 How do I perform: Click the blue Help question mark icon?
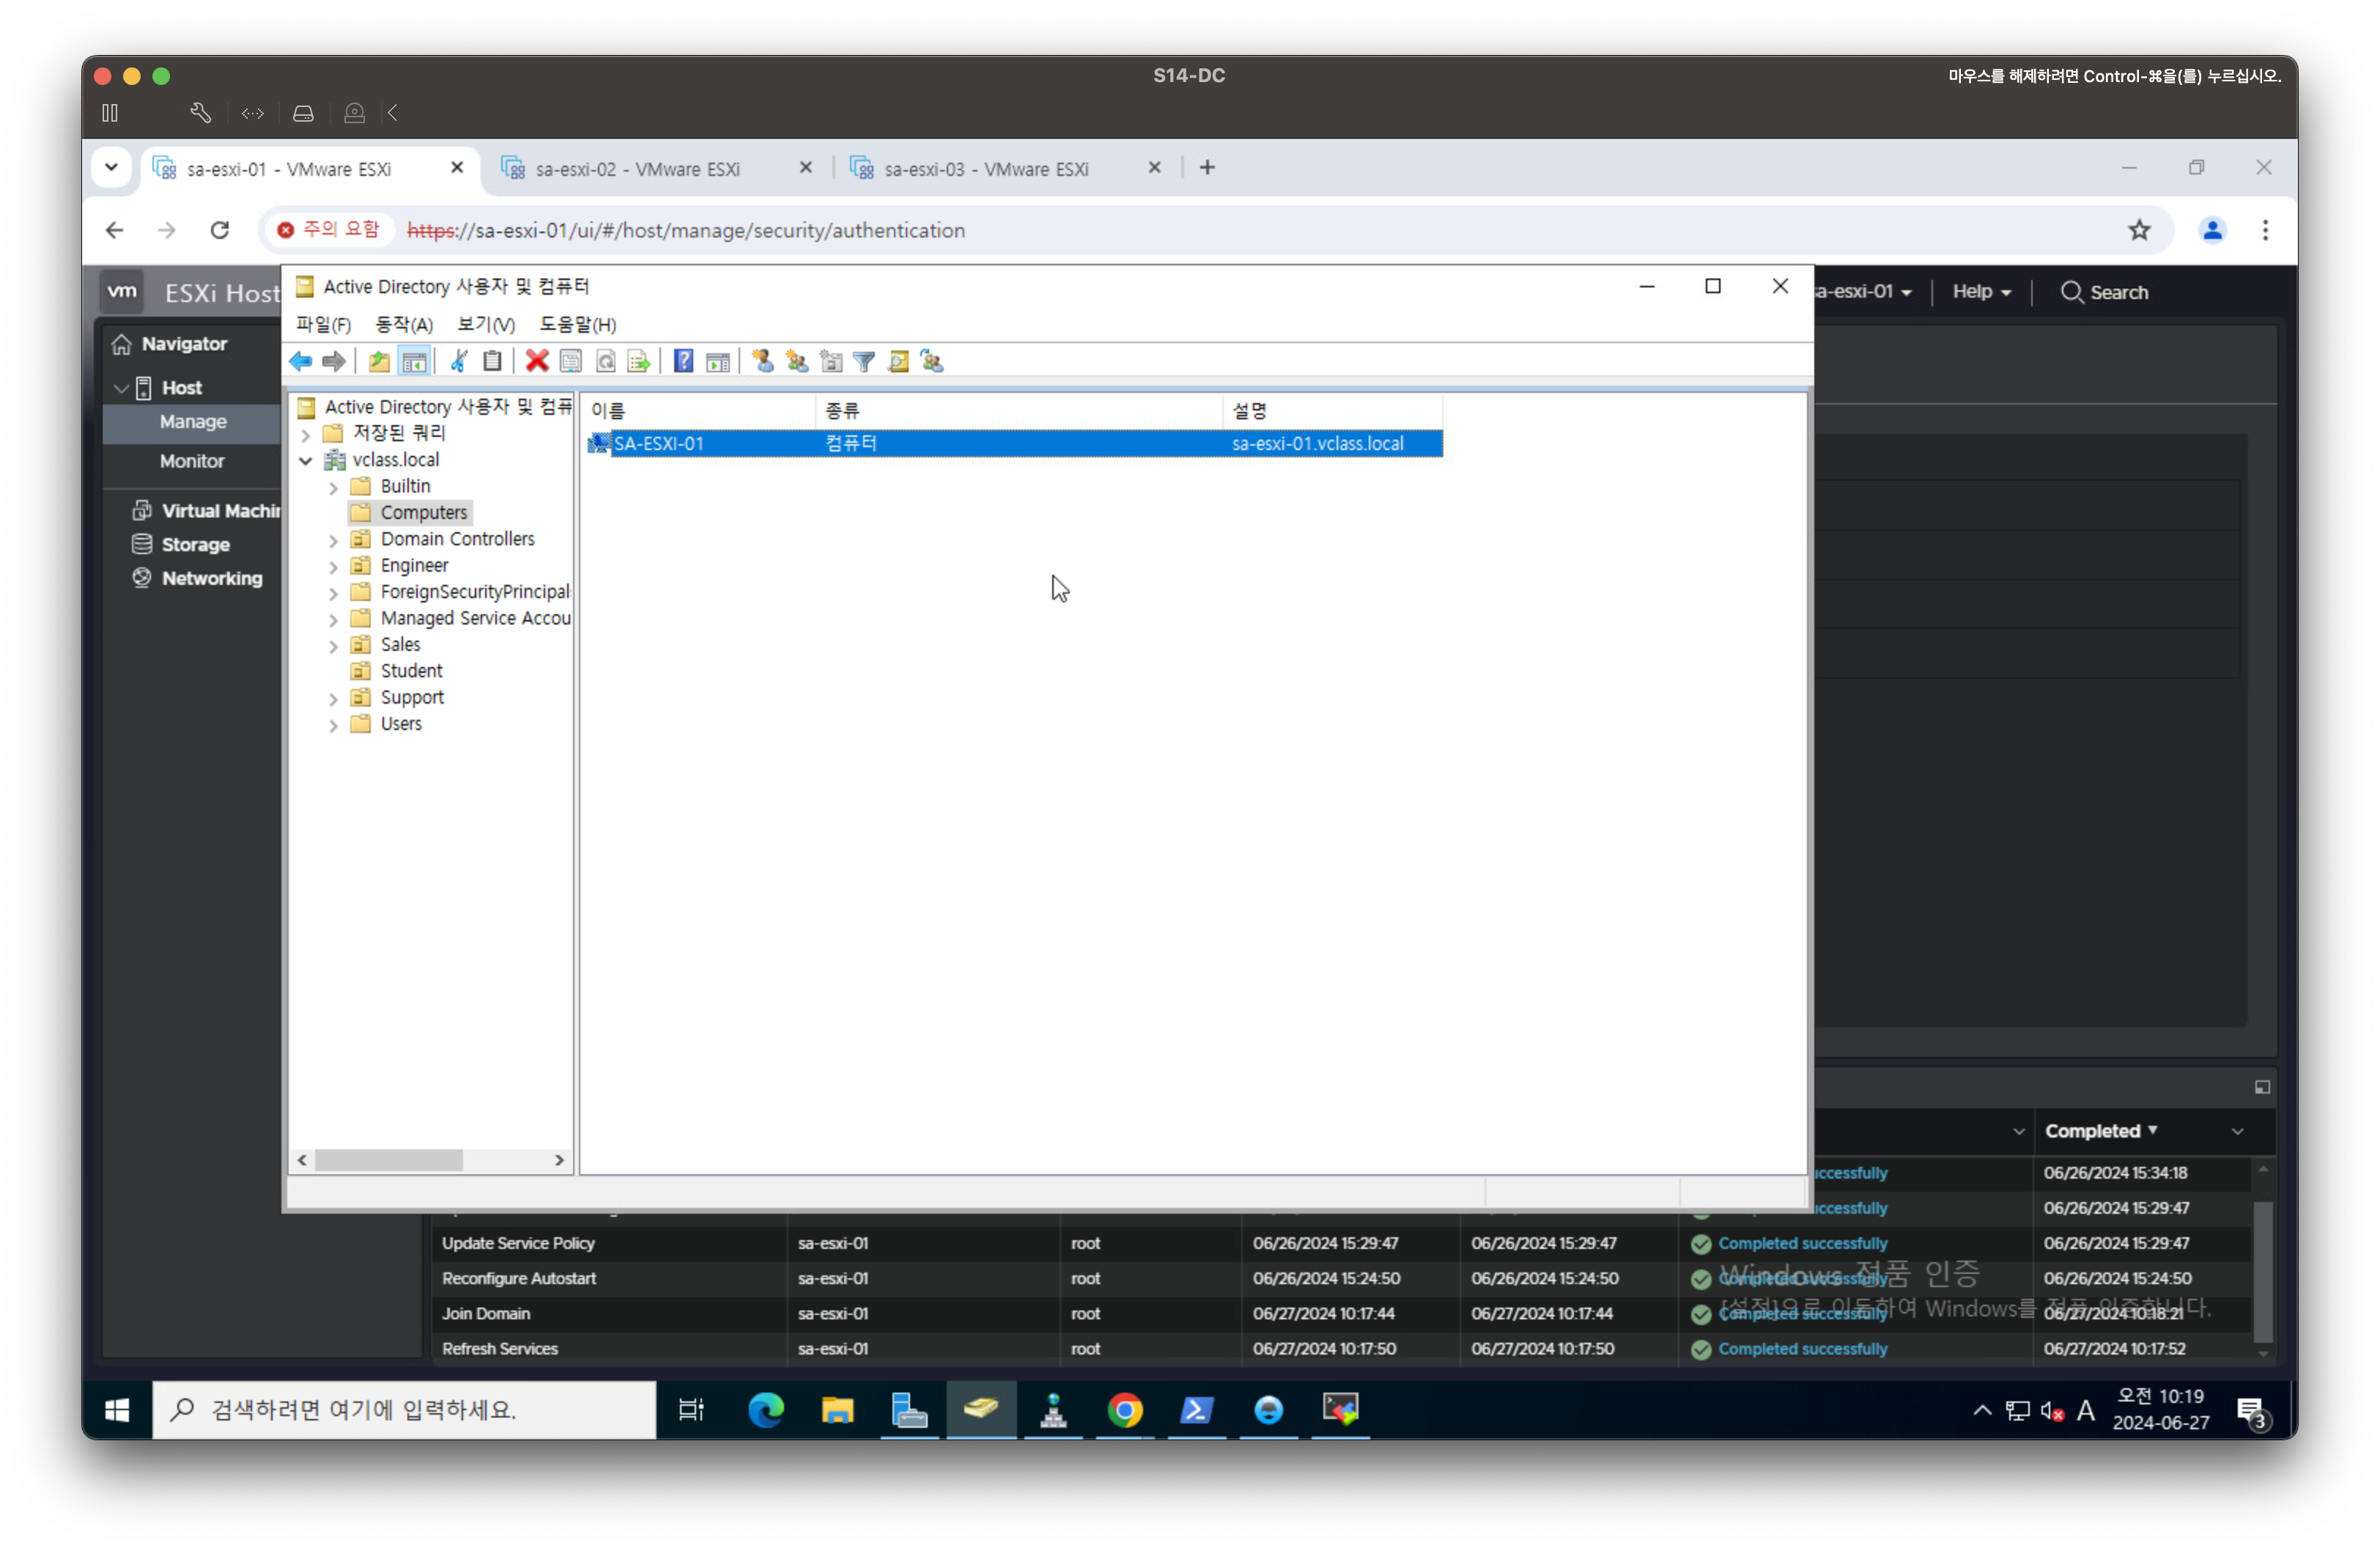(x=683, y=361)
